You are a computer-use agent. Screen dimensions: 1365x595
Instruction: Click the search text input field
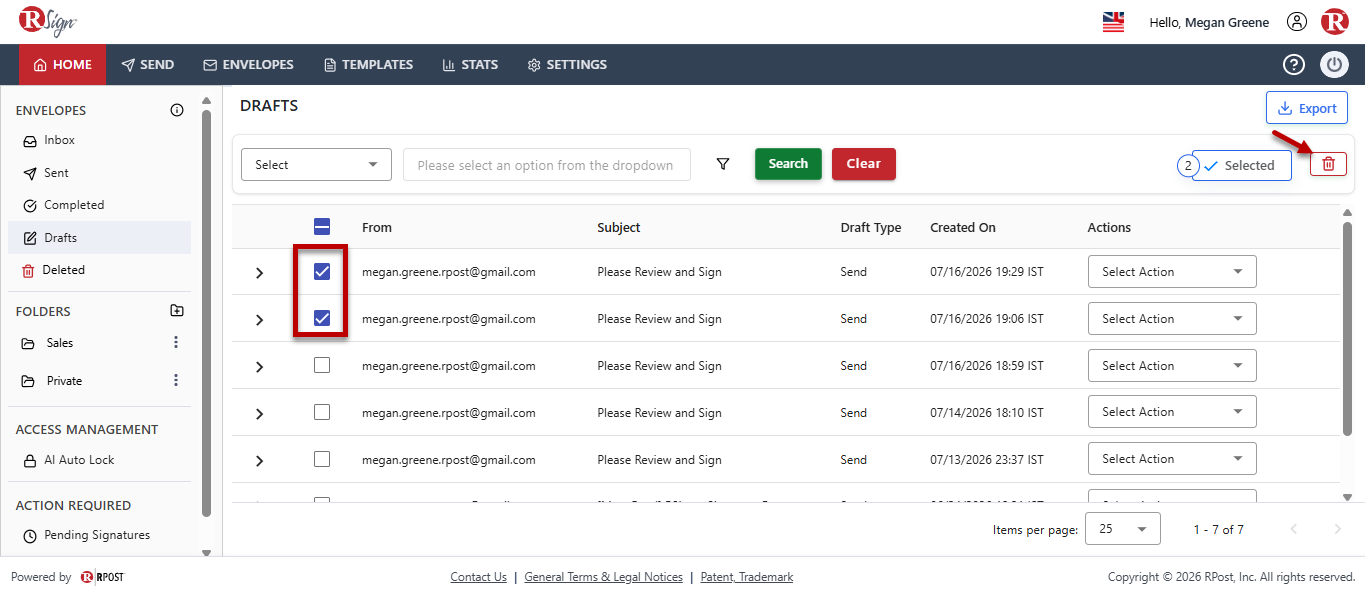click(547, 165)
